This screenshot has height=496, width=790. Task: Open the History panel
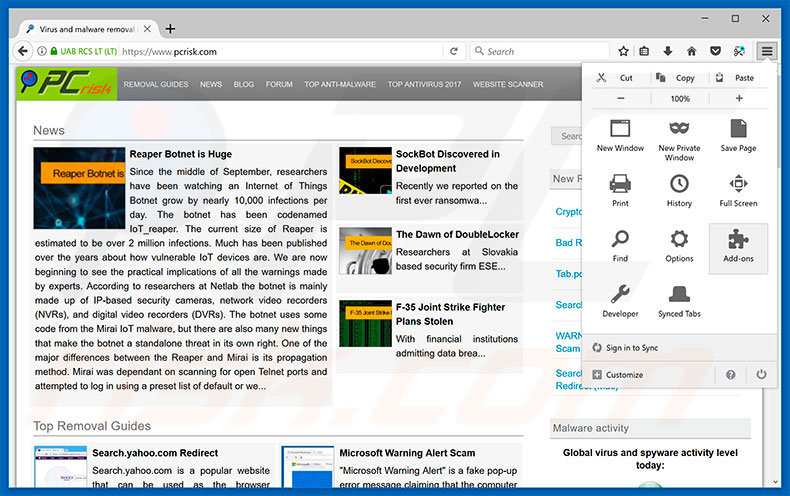click(x=679, y=191)
